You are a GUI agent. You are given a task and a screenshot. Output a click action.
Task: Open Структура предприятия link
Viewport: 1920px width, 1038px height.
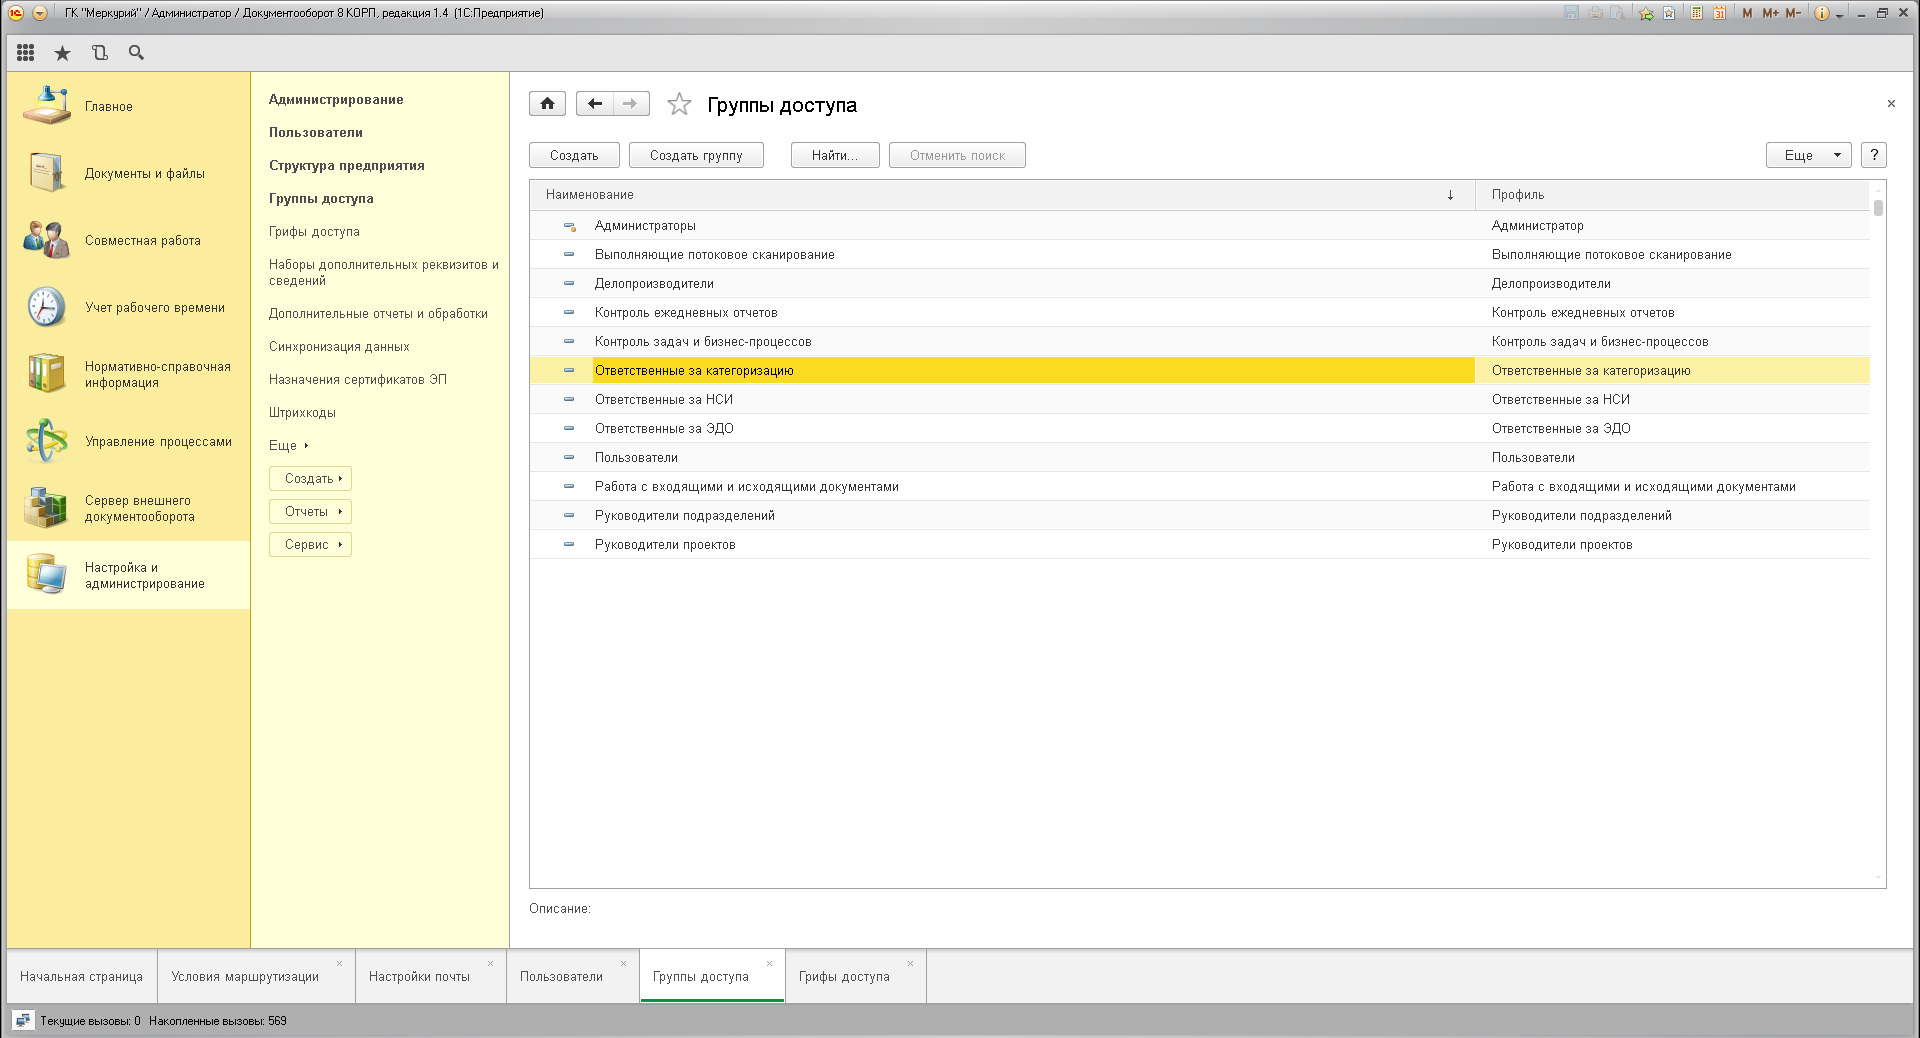pos(346,165)
